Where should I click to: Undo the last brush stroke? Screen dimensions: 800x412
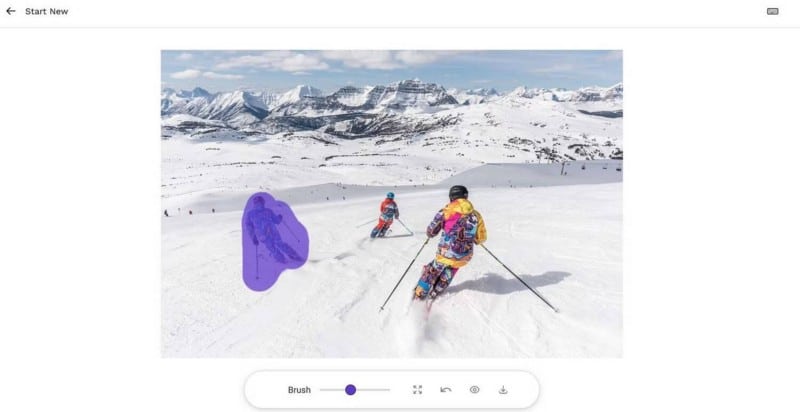[445, 390]
